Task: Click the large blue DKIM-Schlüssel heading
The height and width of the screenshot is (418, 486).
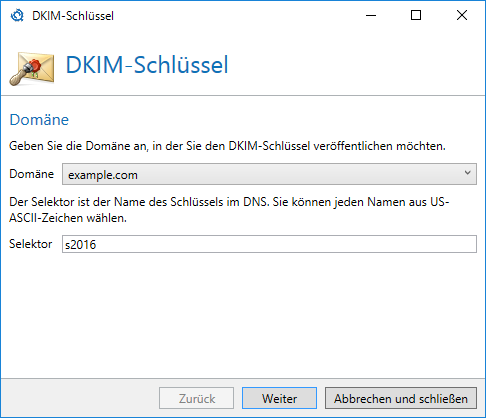Action: [x=147, y=65]
